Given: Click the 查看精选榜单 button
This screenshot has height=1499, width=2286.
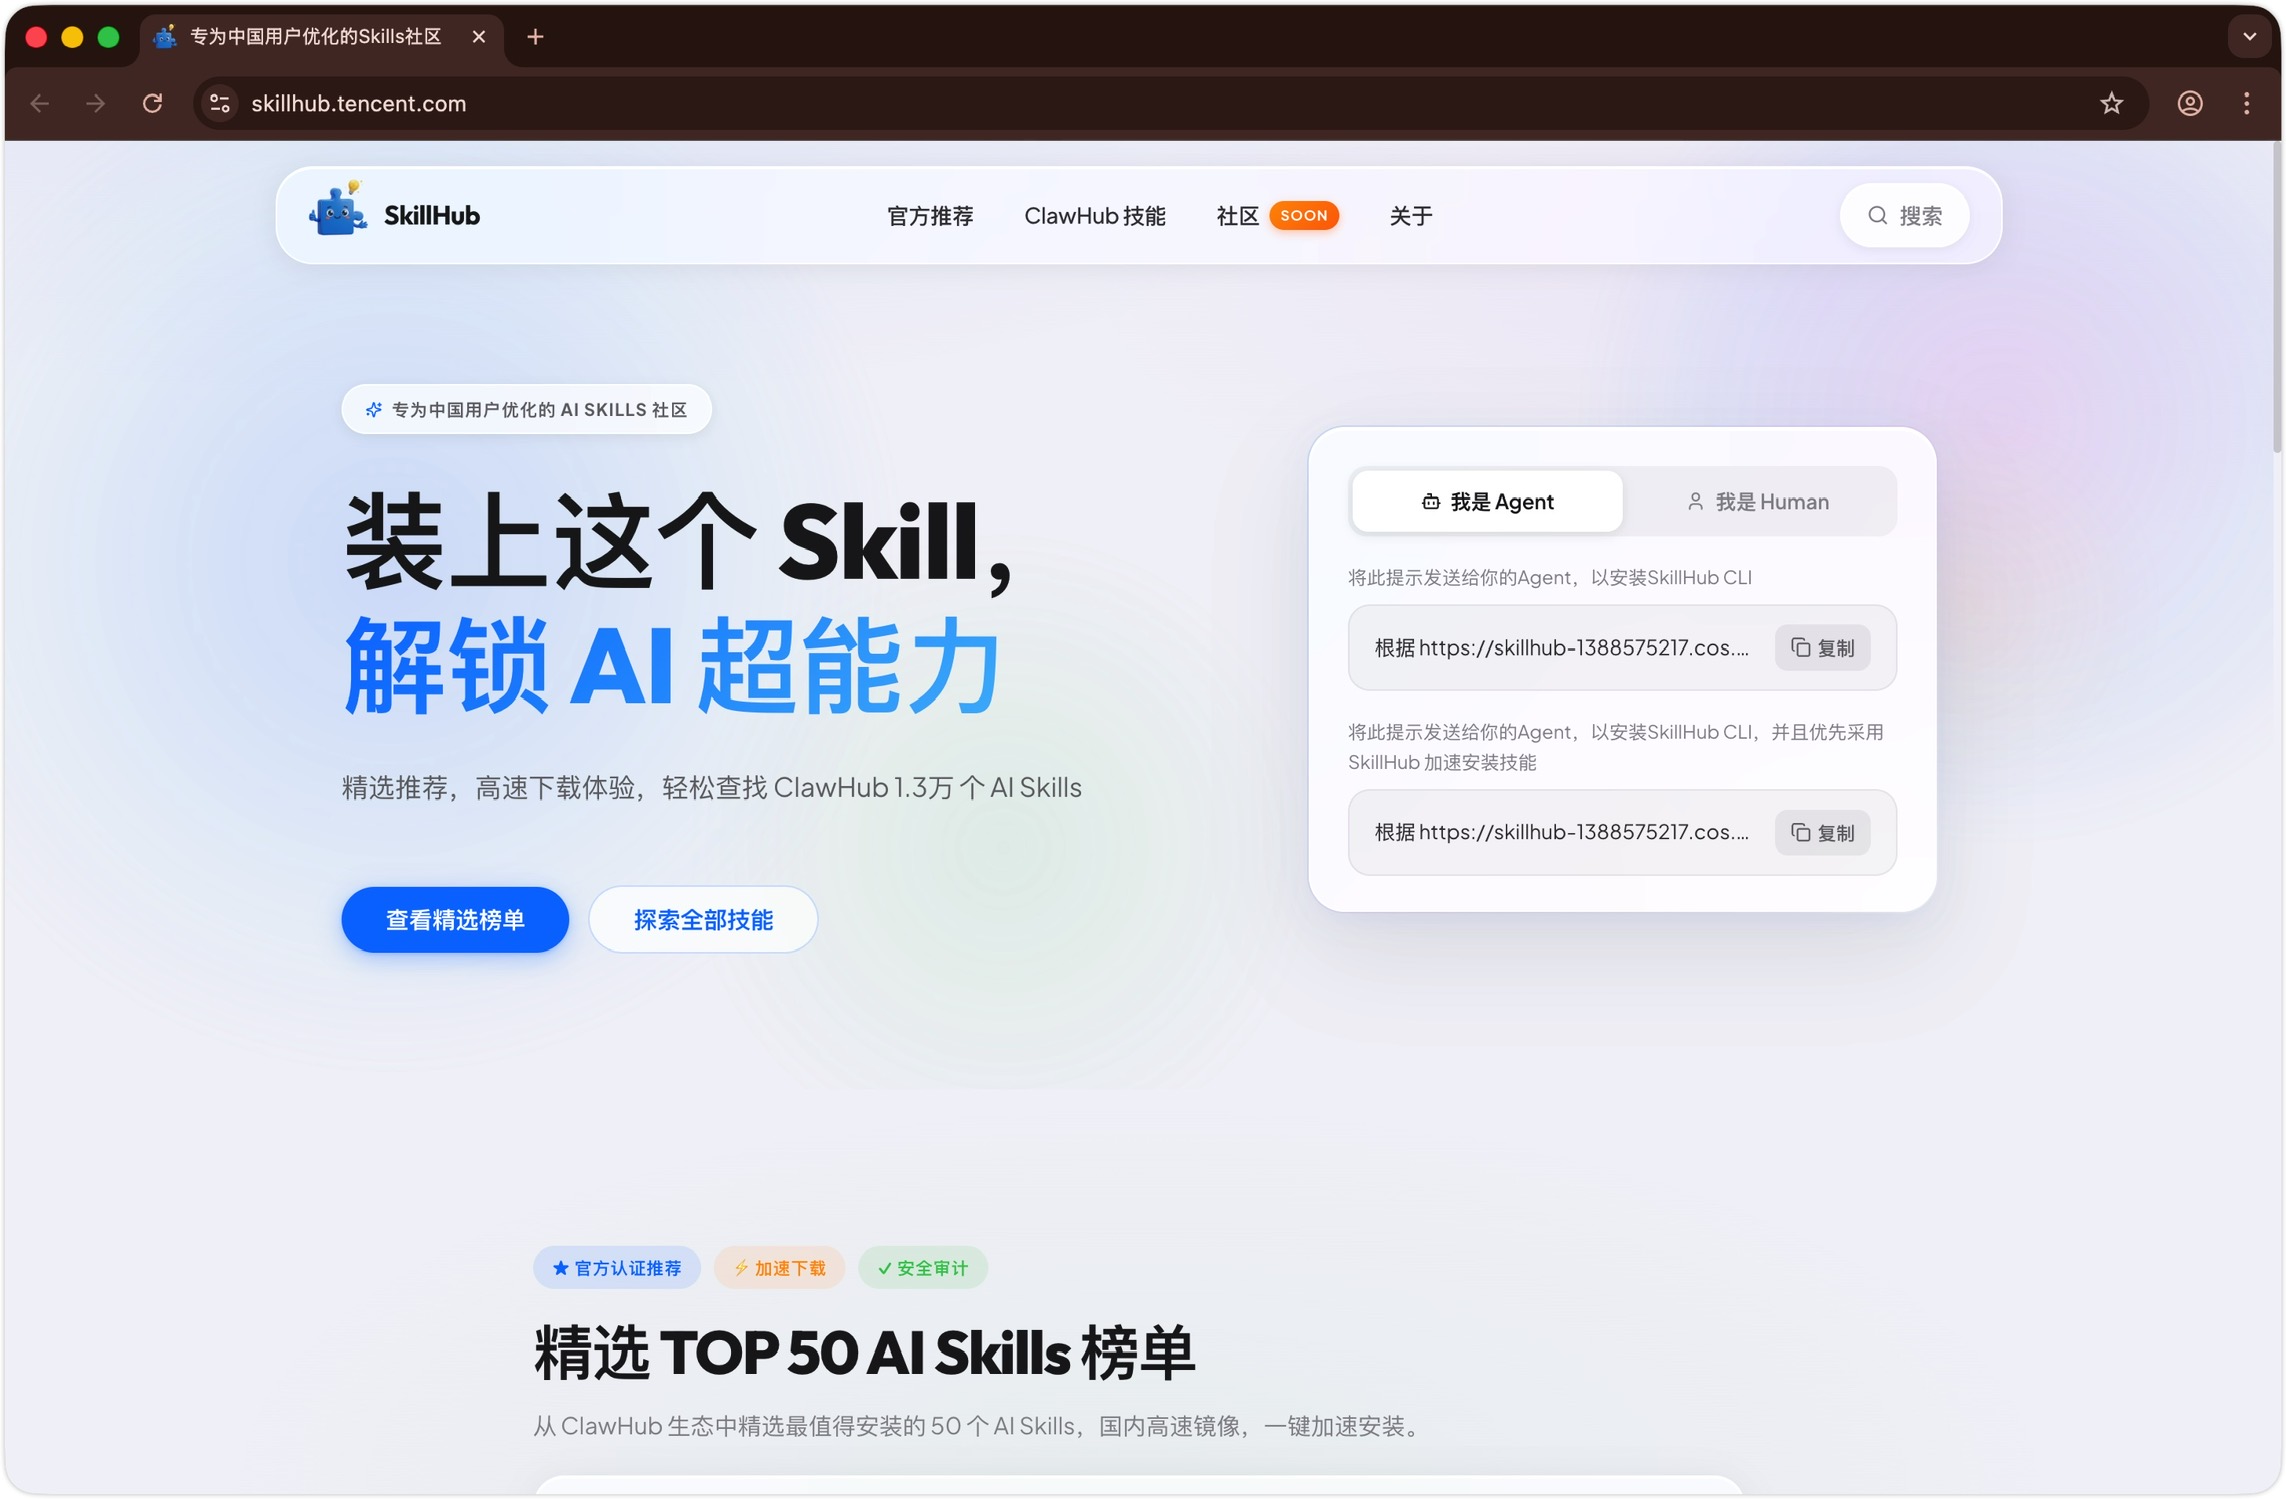Looking at the screenshot, I should tap(455, 919).
